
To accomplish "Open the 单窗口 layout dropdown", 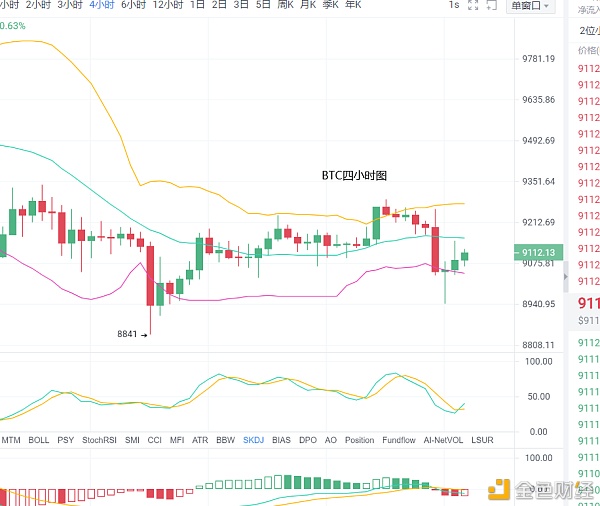I will pyautogui.click(x=530, y=6).
